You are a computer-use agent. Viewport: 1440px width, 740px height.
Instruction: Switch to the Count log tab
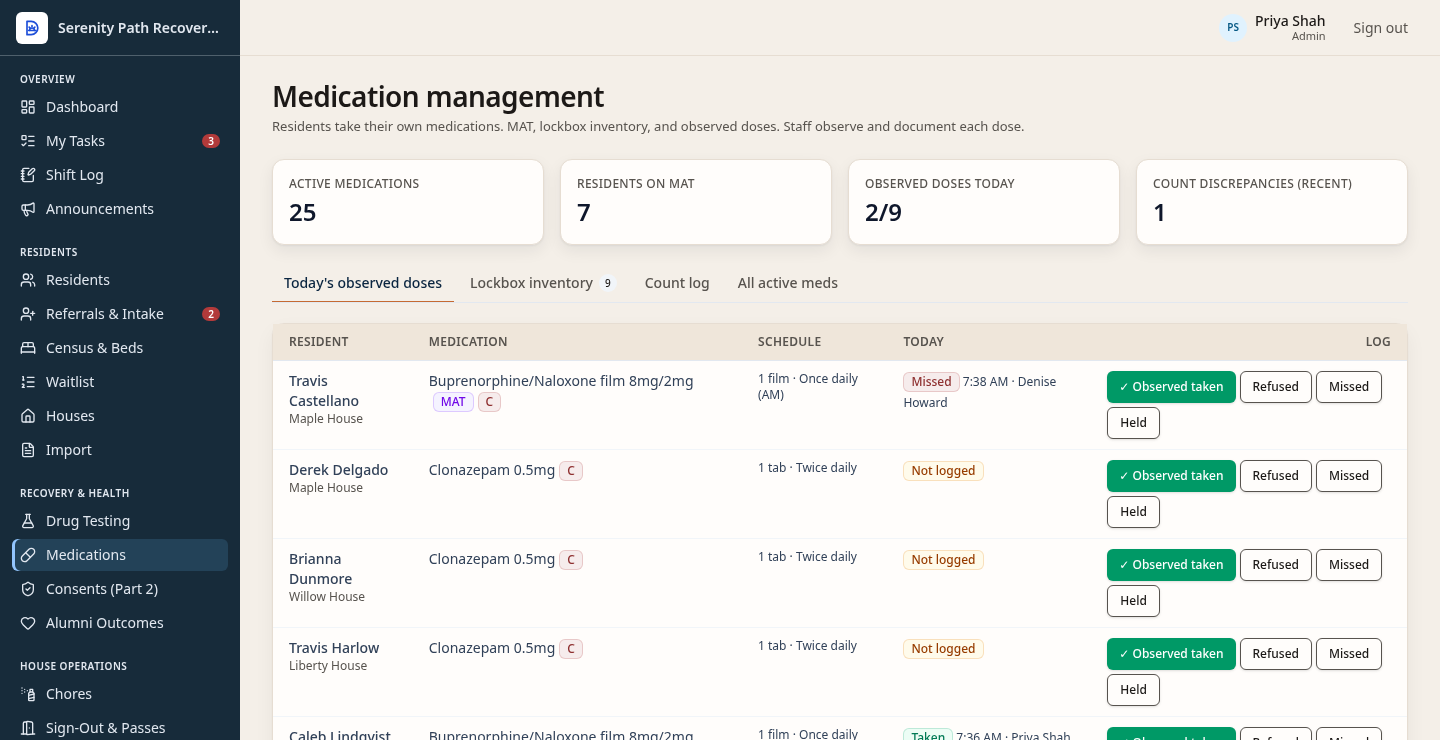pyautogui.click(x=677, y=283)
